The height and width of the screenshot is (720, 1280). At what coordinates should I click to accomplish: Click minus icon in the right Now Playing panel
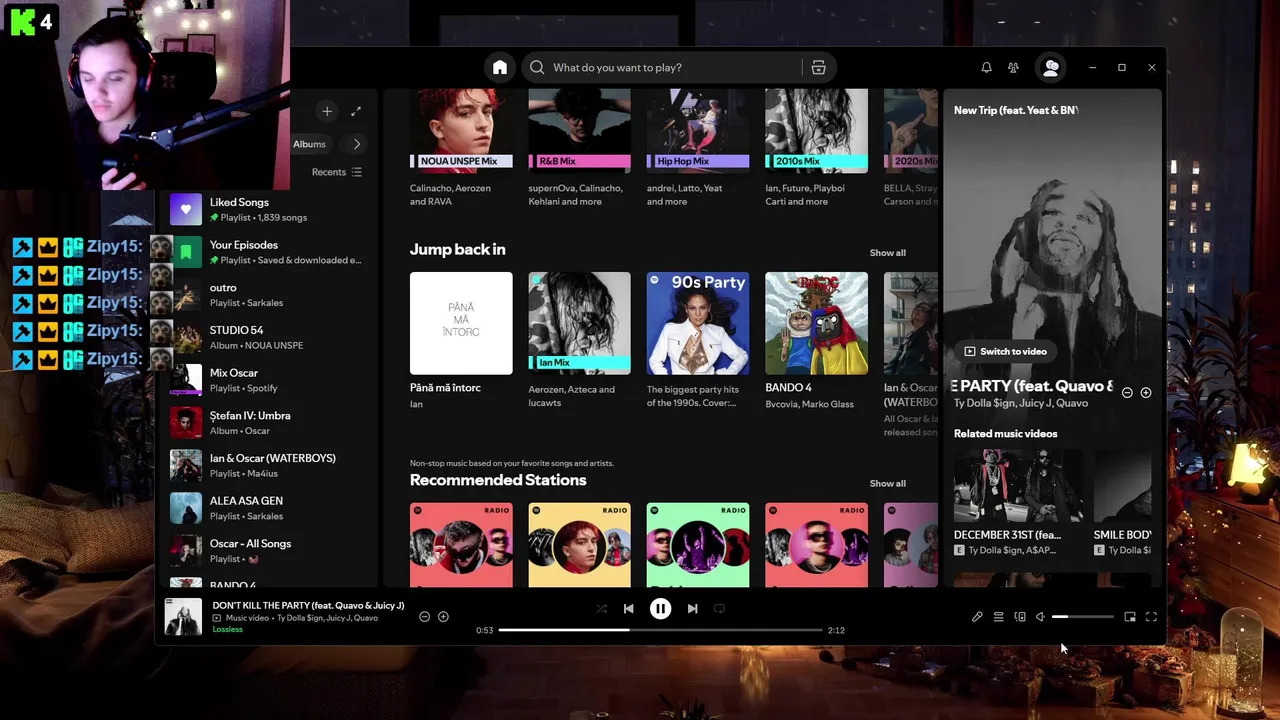point(1127,393)
